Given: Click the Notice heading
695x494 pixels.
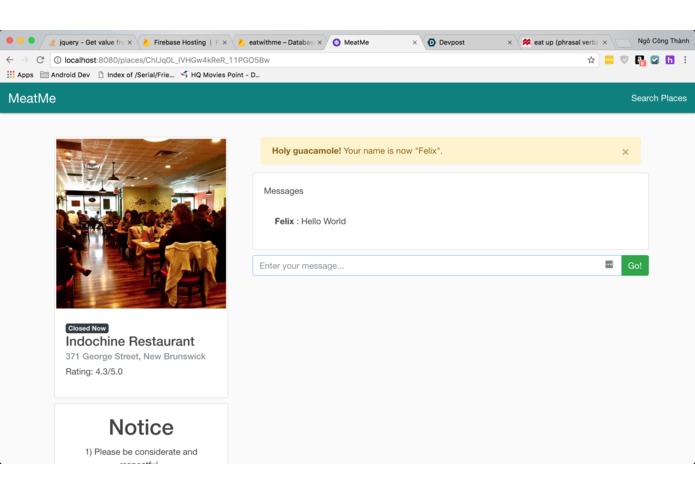Looking at the screenshot, I should (x=141, y=427).
